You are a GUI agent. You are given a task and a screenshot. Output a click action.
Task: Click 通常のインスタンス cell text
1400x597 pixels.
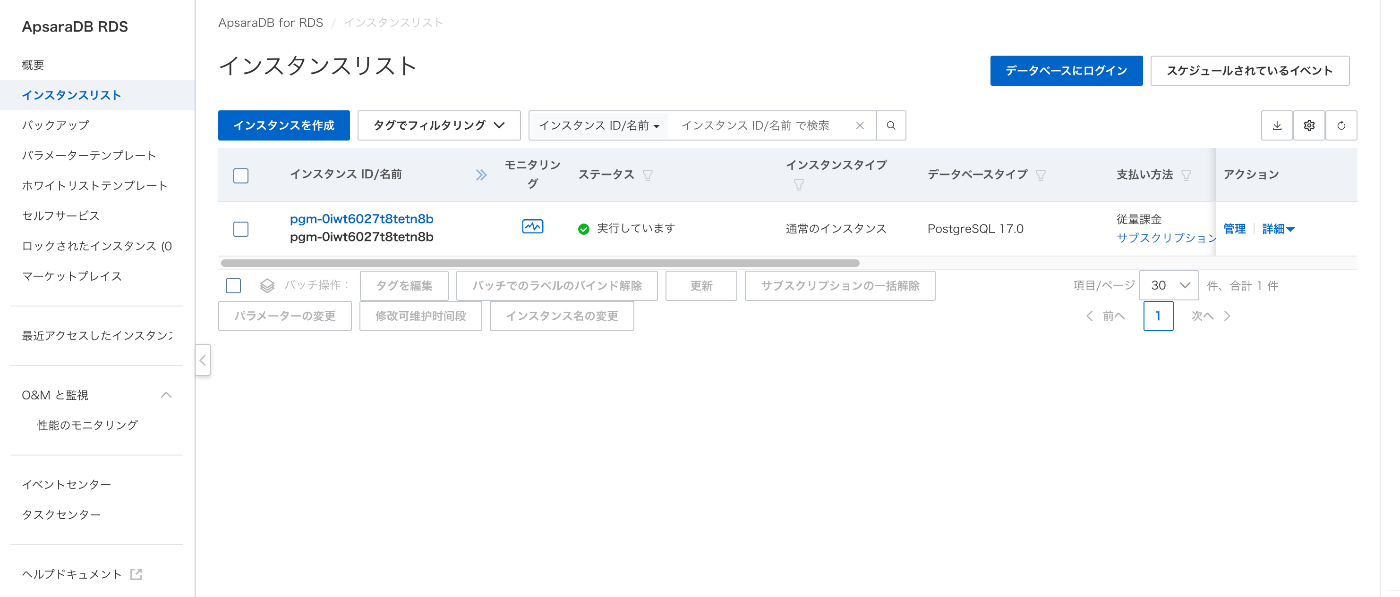836,229
